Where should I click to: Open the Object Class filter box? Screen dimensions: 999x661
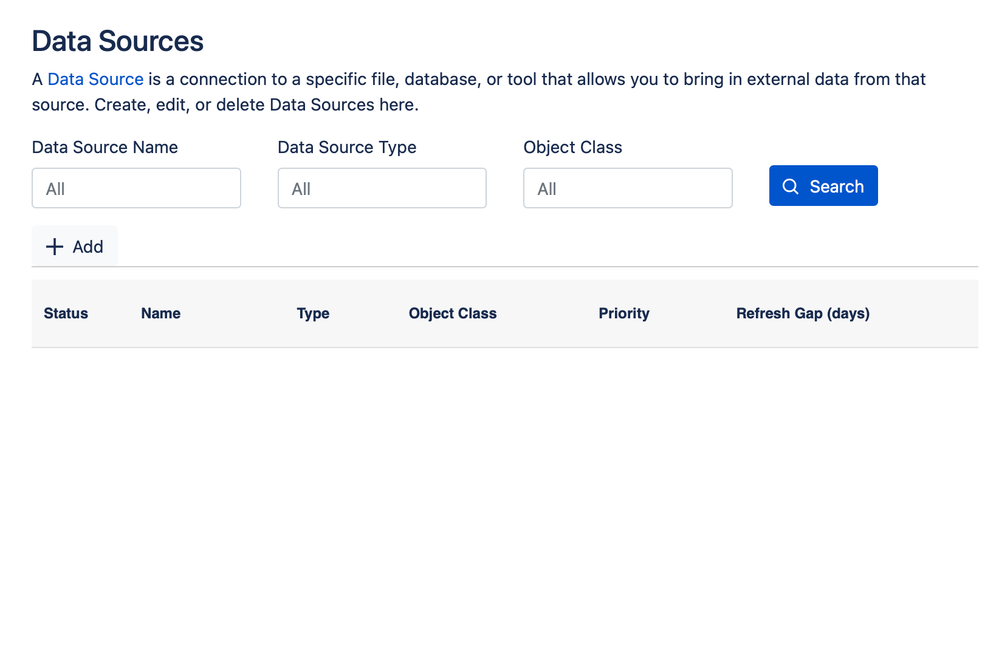tap(628, 188)
